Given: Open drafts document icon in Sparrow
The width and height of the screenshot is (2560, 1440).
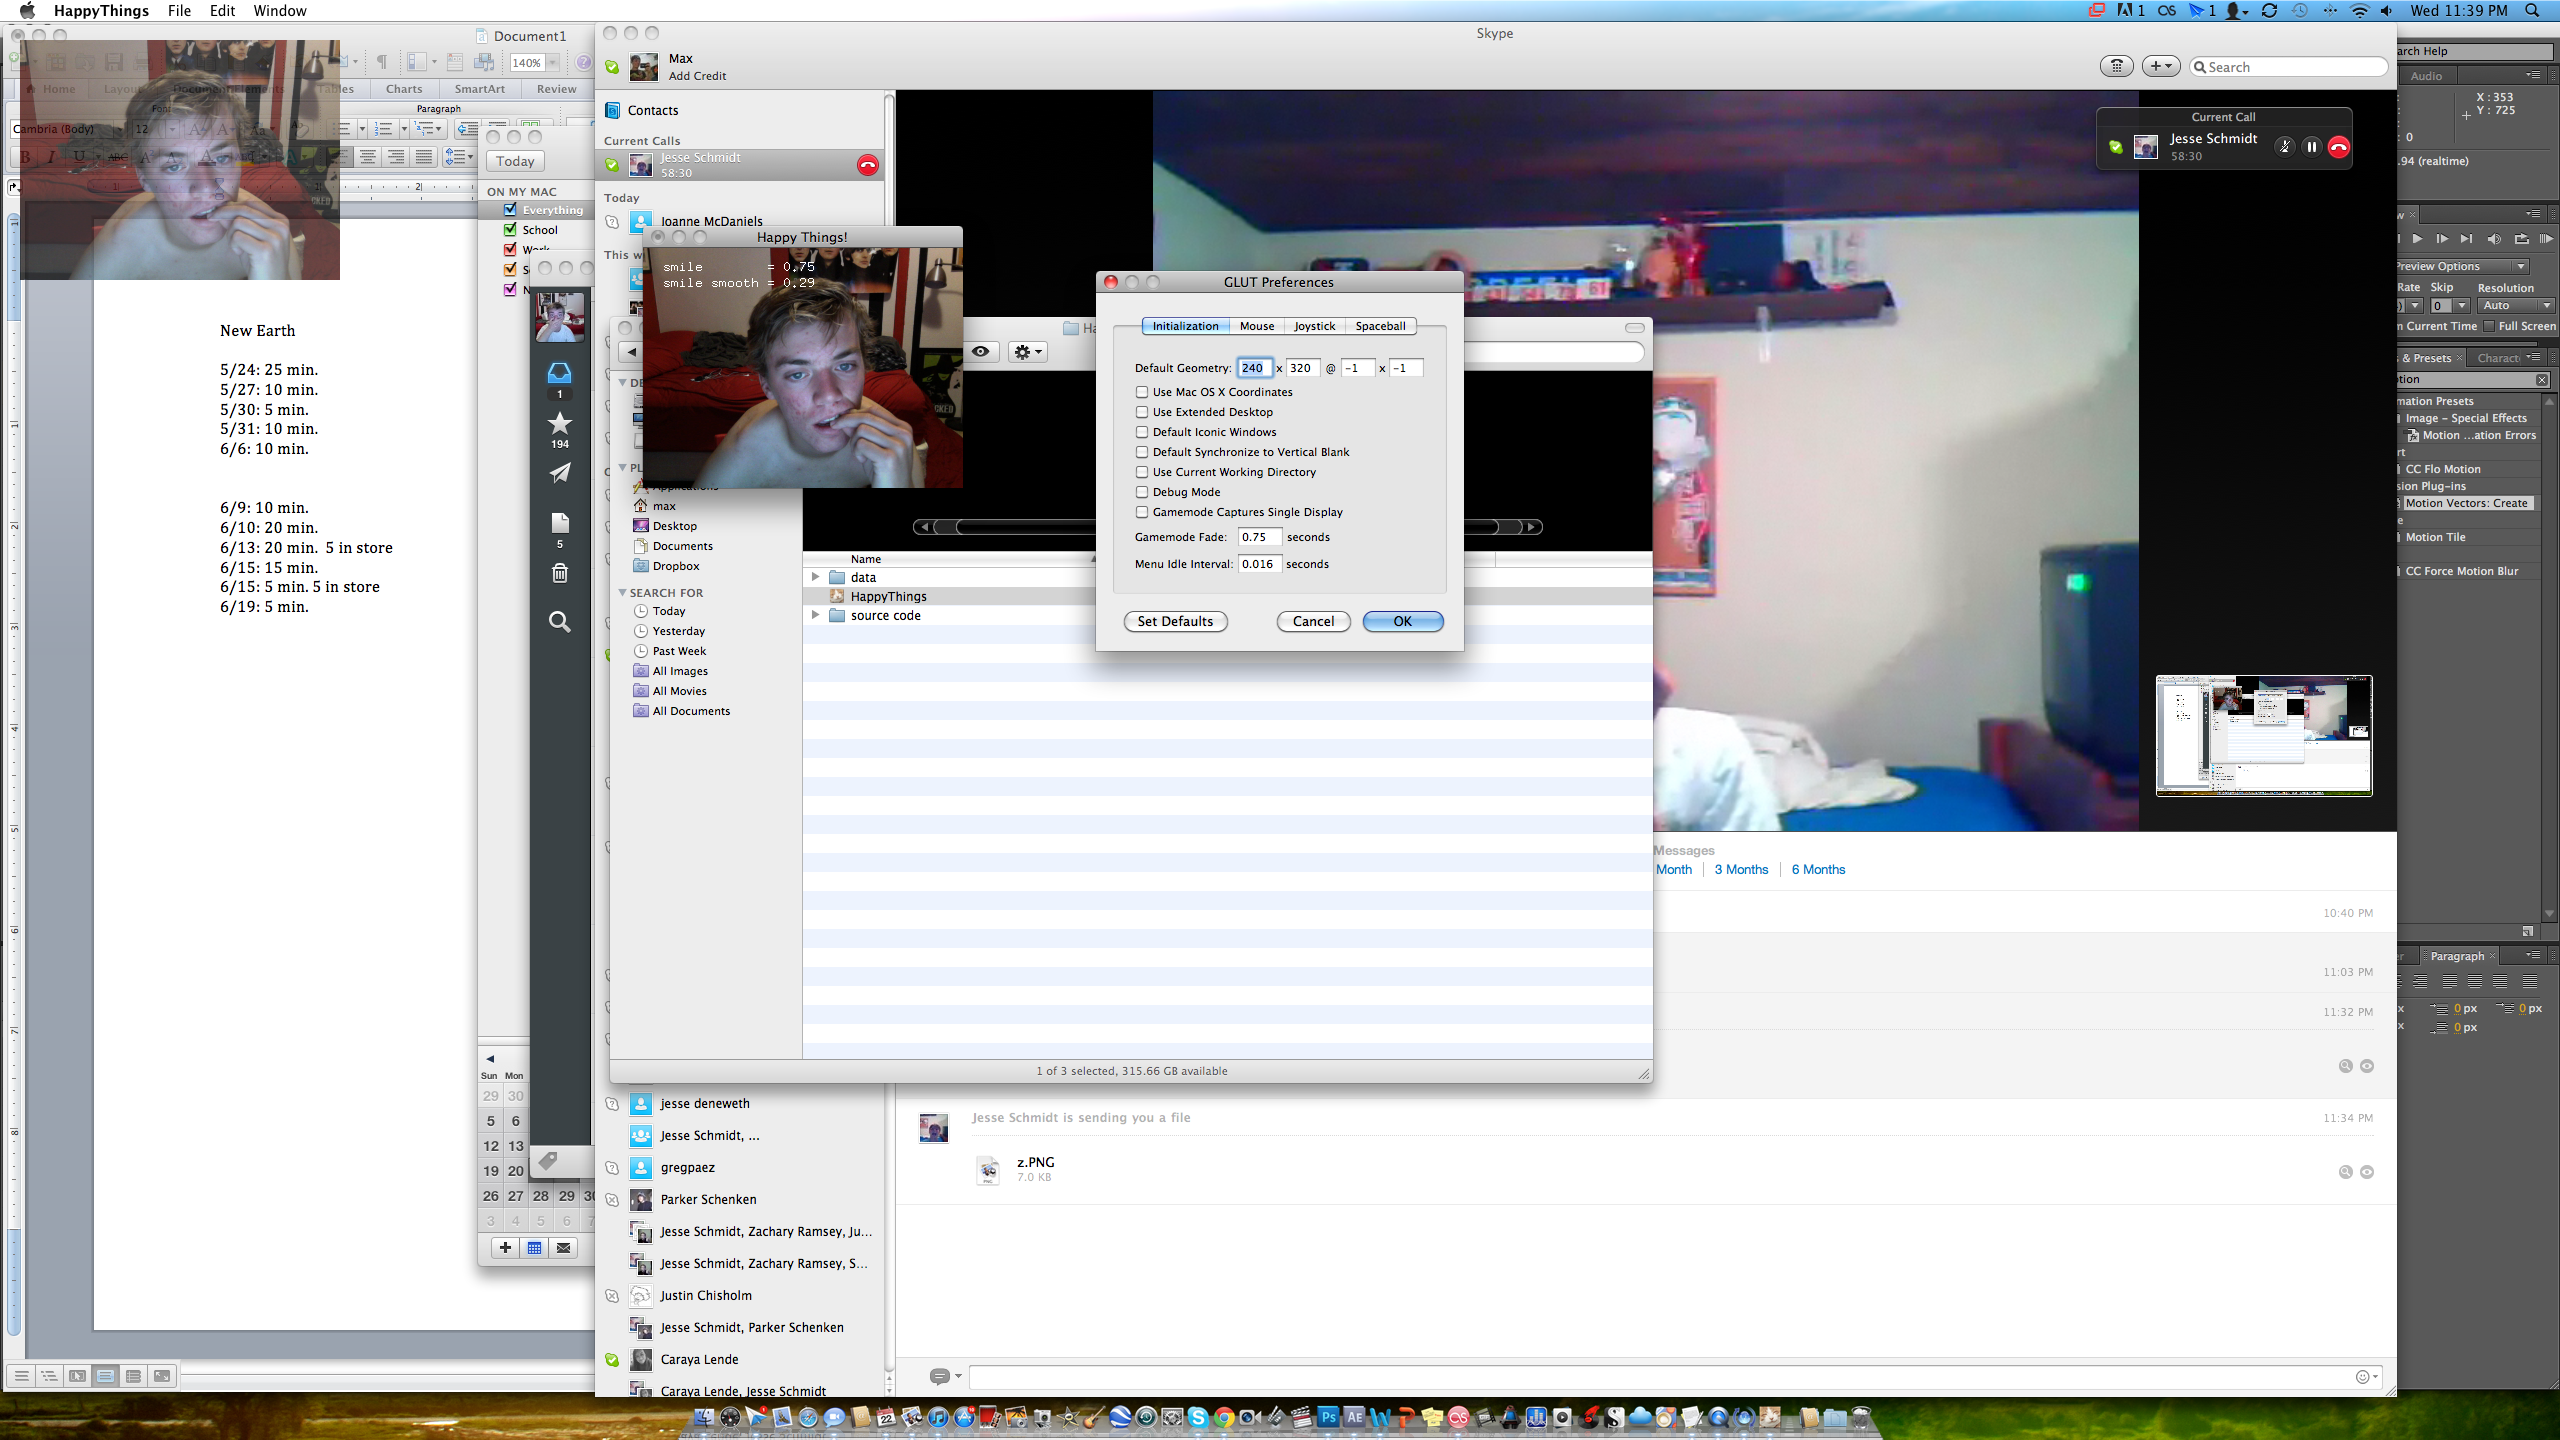Looking at the screenshot, I should click(x=559, y=523).
